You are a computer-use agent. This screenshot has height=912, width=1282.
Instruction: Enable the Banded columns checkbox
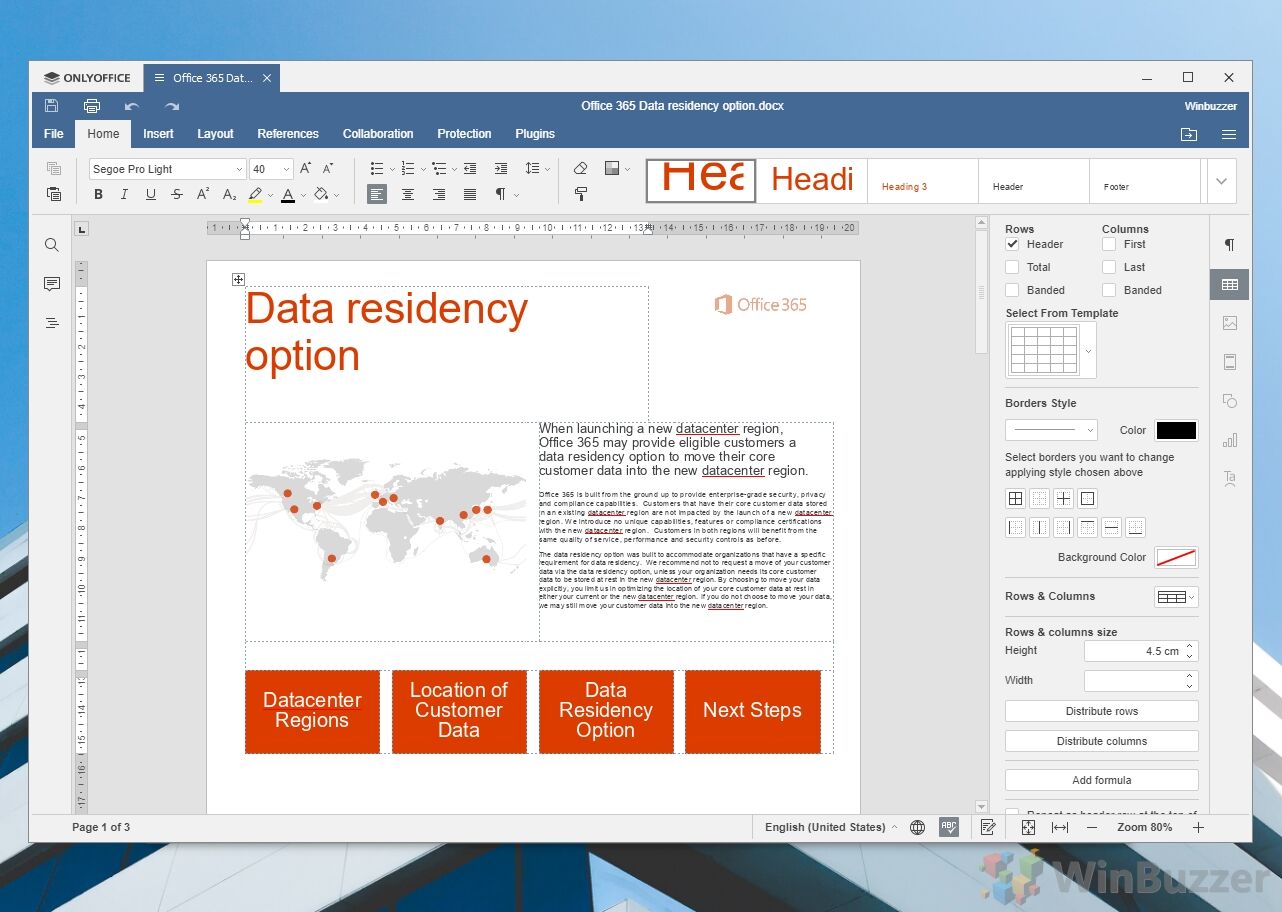1108,290
